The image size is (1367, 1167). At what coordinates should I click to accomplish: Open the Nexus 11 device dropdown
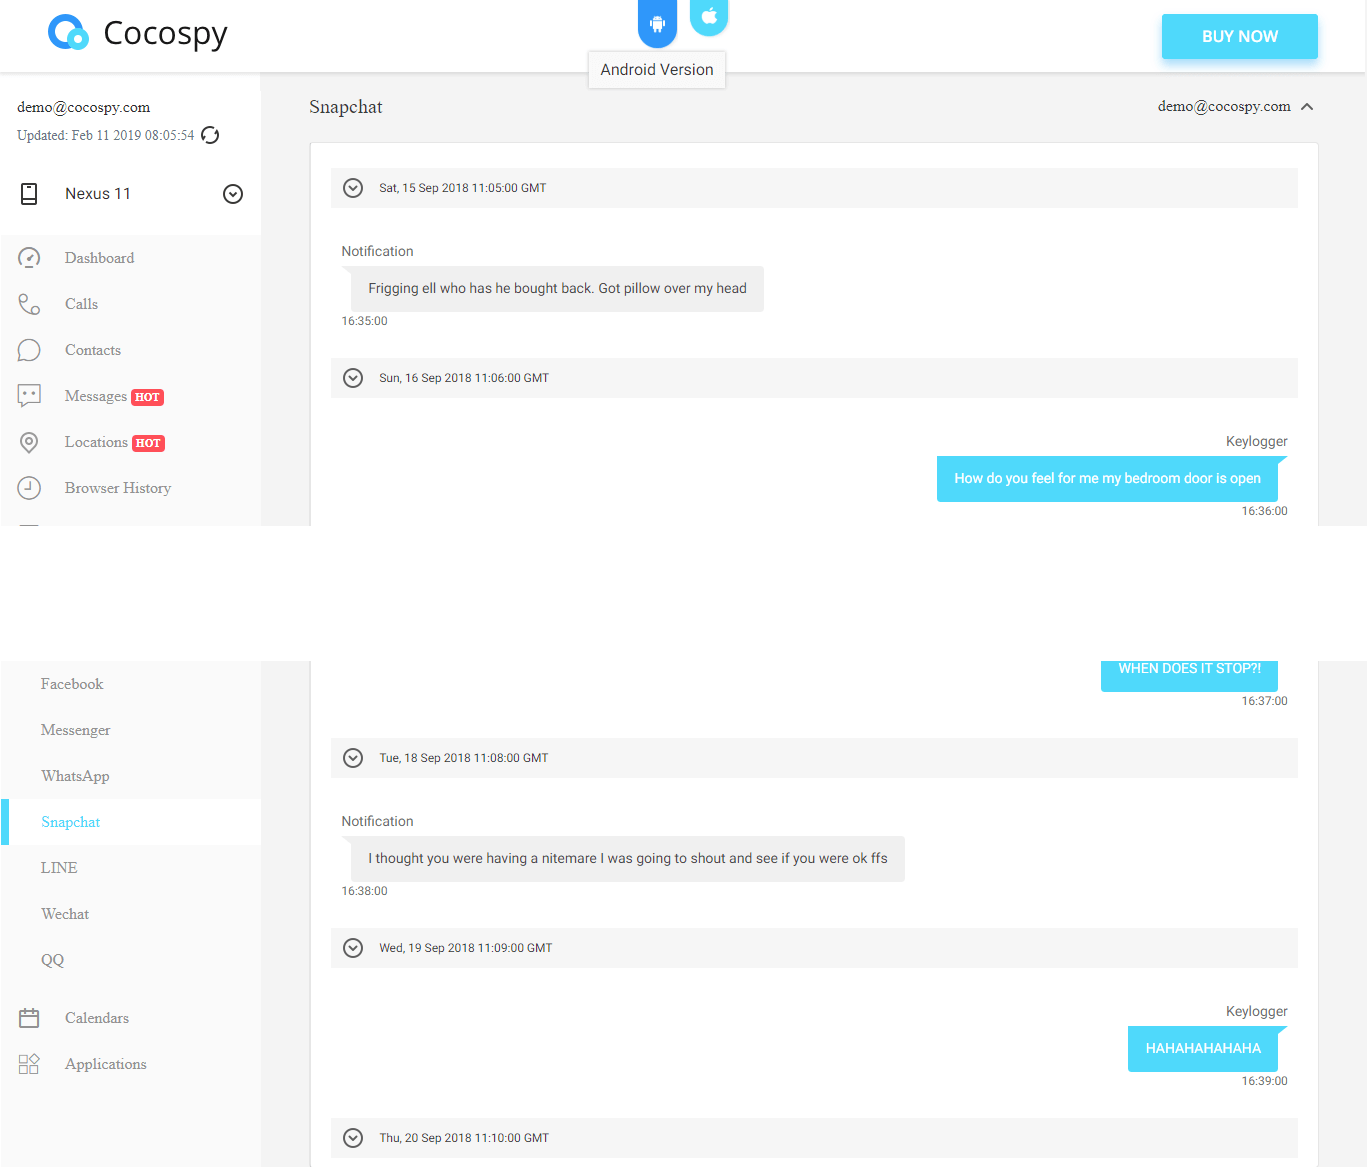tap(233, 194)
